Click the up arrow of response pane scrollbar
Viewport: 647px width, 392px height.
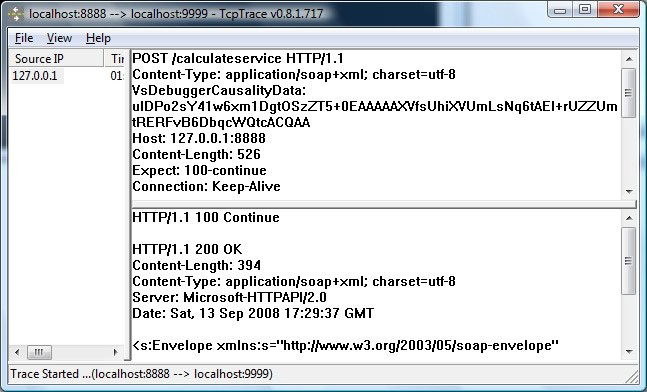(x=629, y=218)
